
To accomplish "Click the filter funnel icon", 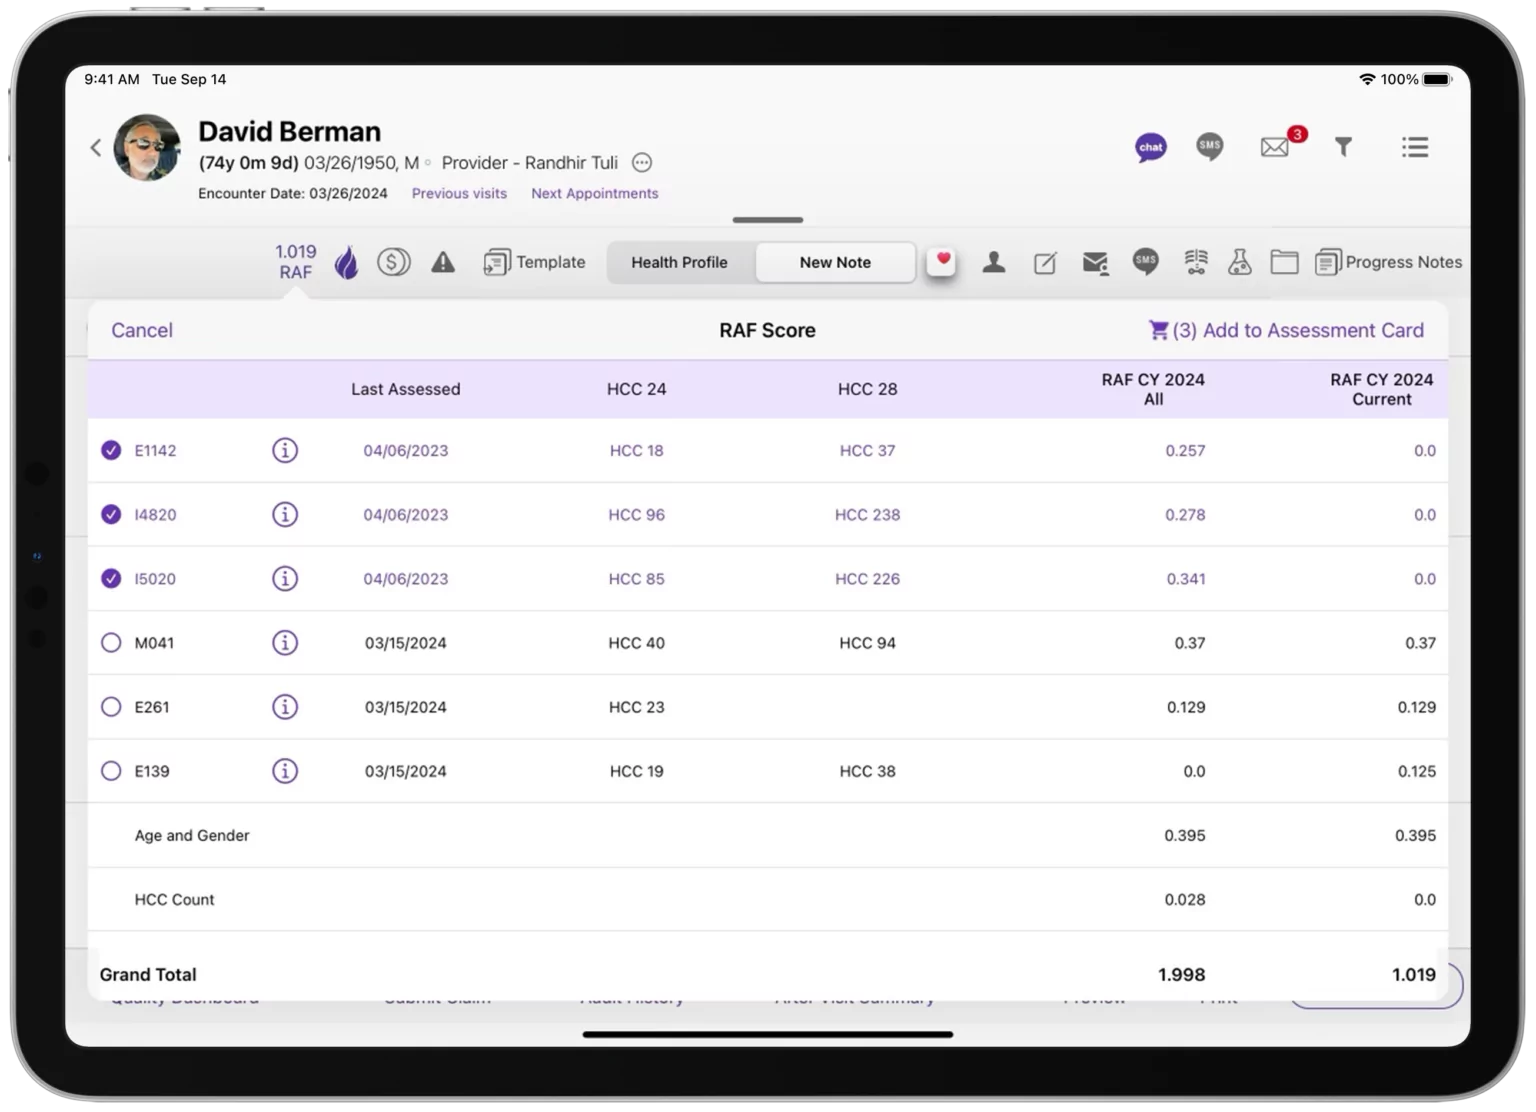I will pos(1343,148).
